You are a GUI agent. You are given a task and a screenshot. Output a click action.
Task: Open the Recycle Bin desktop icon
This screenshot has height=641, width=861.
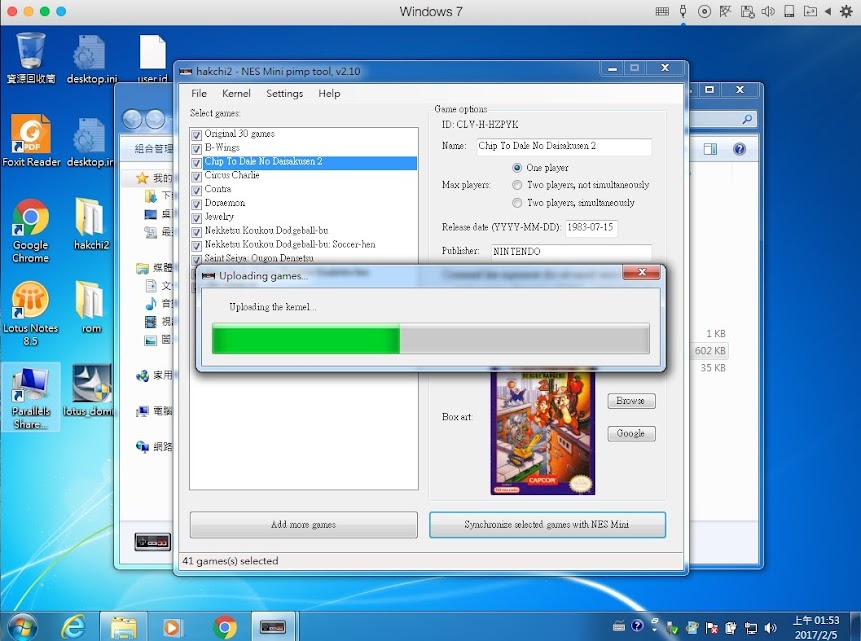click(30, 58)
